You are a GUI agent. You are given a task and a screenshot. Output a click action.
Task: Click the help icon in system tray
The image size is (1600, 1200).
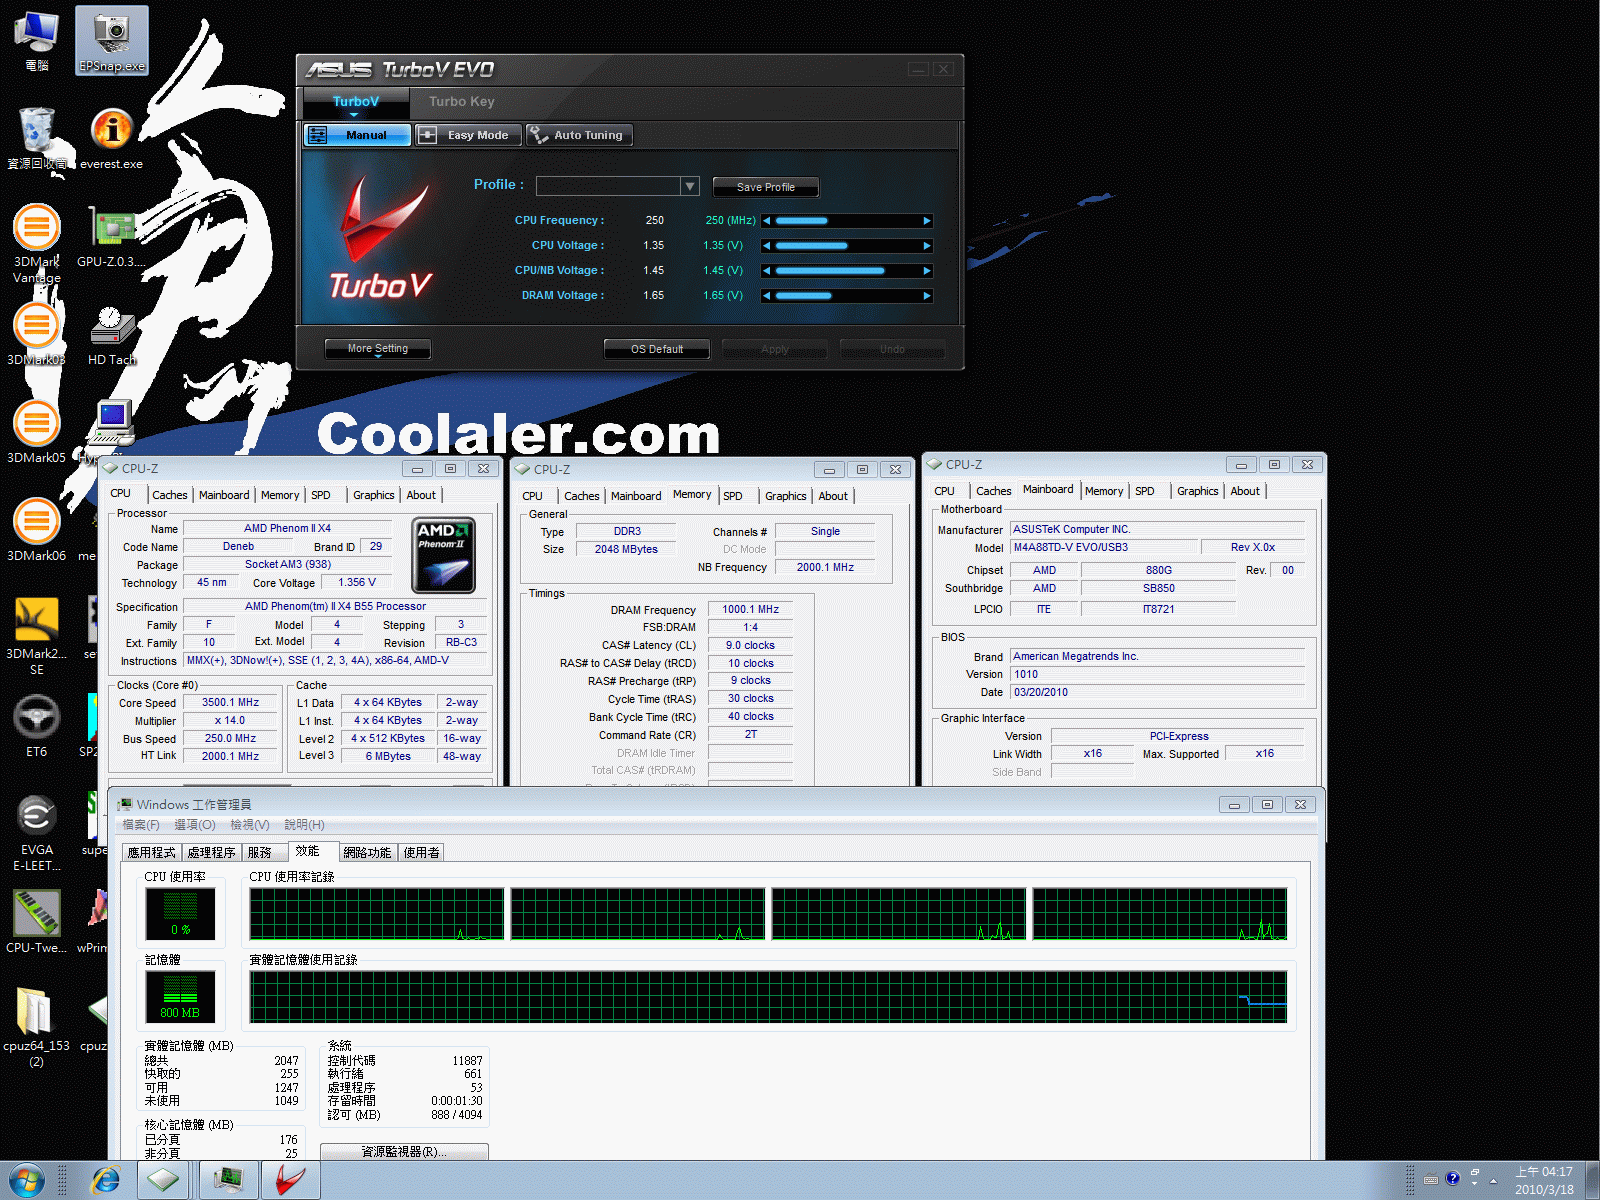click(x=1453, y=1178)
